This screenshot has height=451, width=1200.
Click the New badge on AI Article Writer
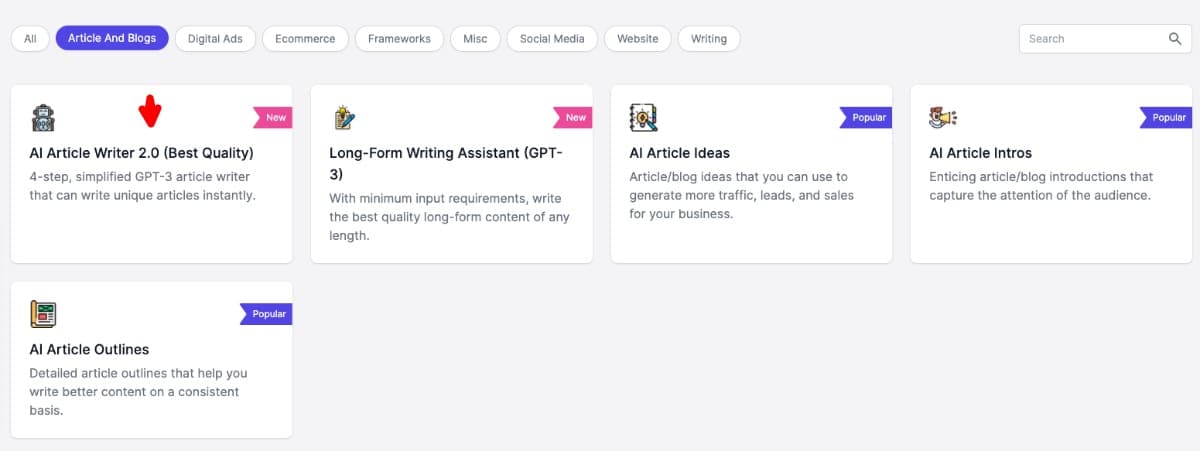(x=274, y=117)
